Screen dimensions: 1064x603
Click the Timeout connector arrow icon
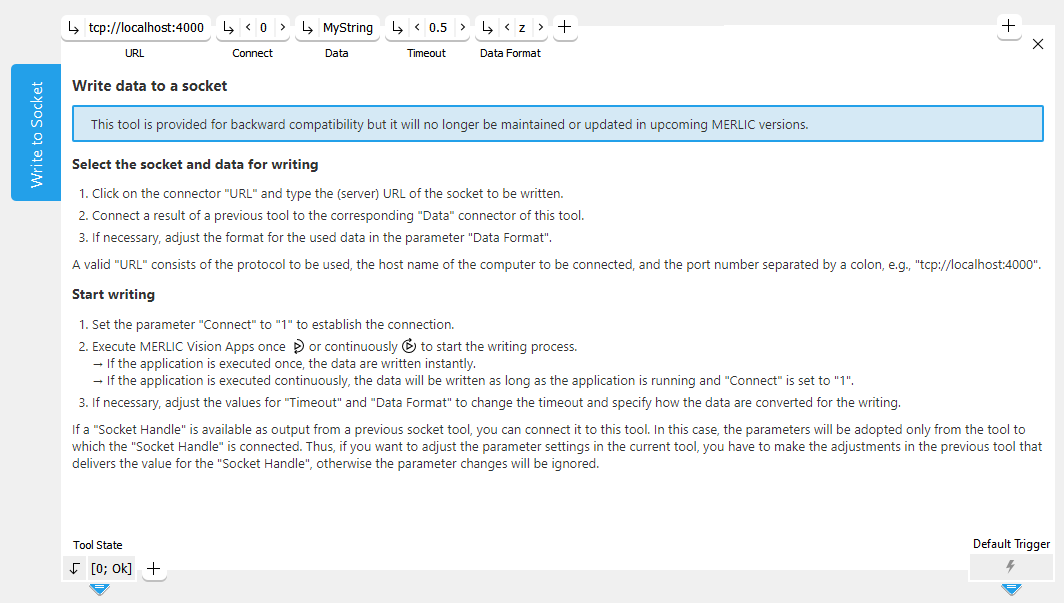coord(399,28)
